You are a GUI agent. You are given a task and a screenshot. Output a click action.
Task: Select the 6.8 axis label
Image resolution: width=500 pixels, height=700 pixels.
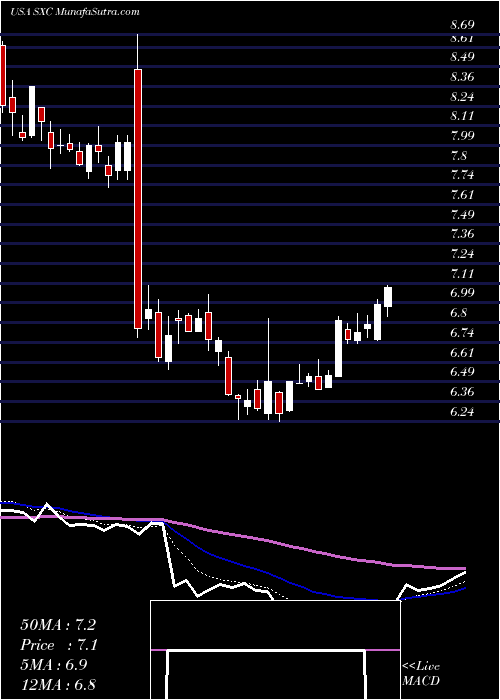coord(458,313)
